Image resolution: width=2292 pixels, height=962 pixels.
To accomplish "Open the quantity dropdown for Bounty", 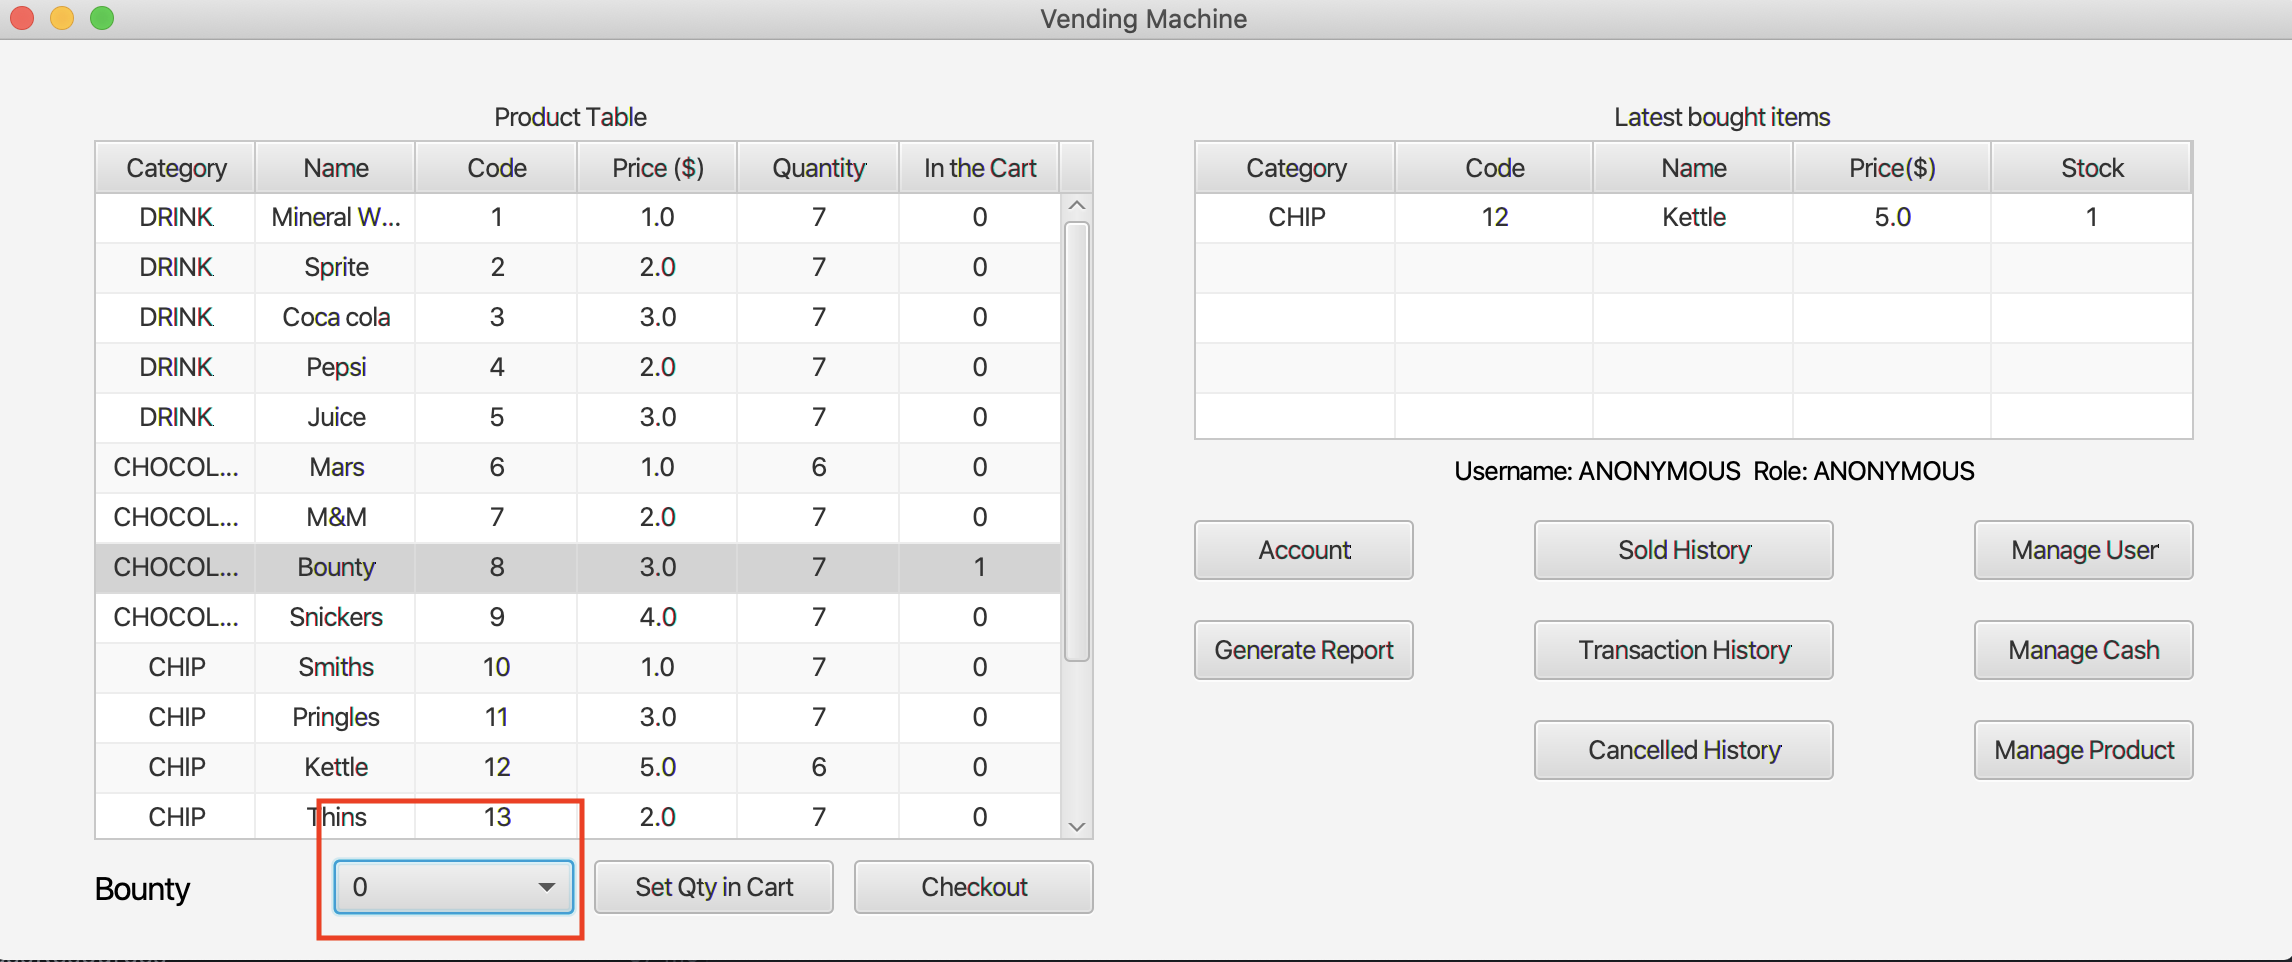I will pos(454,887).
